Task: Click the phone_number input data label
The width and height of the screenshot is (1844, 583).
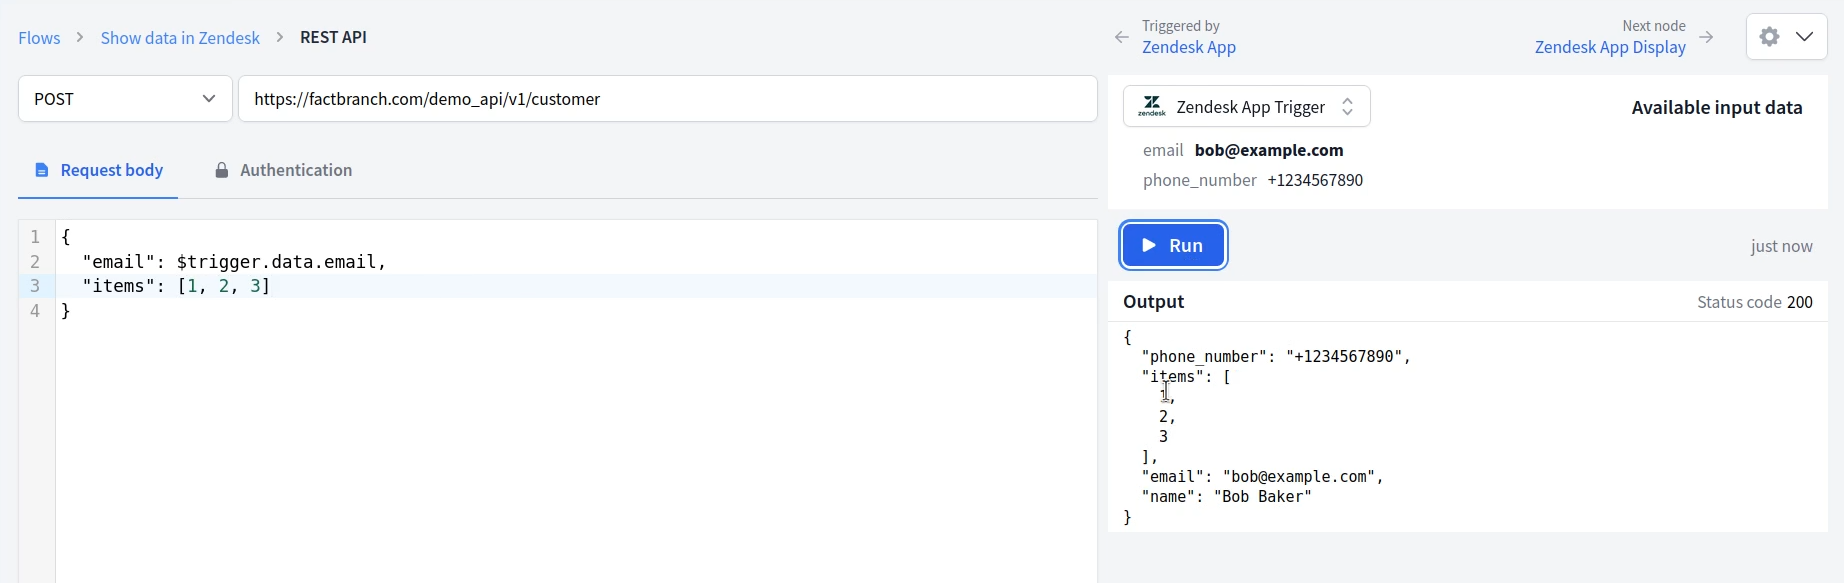Action: point(1200,180)
